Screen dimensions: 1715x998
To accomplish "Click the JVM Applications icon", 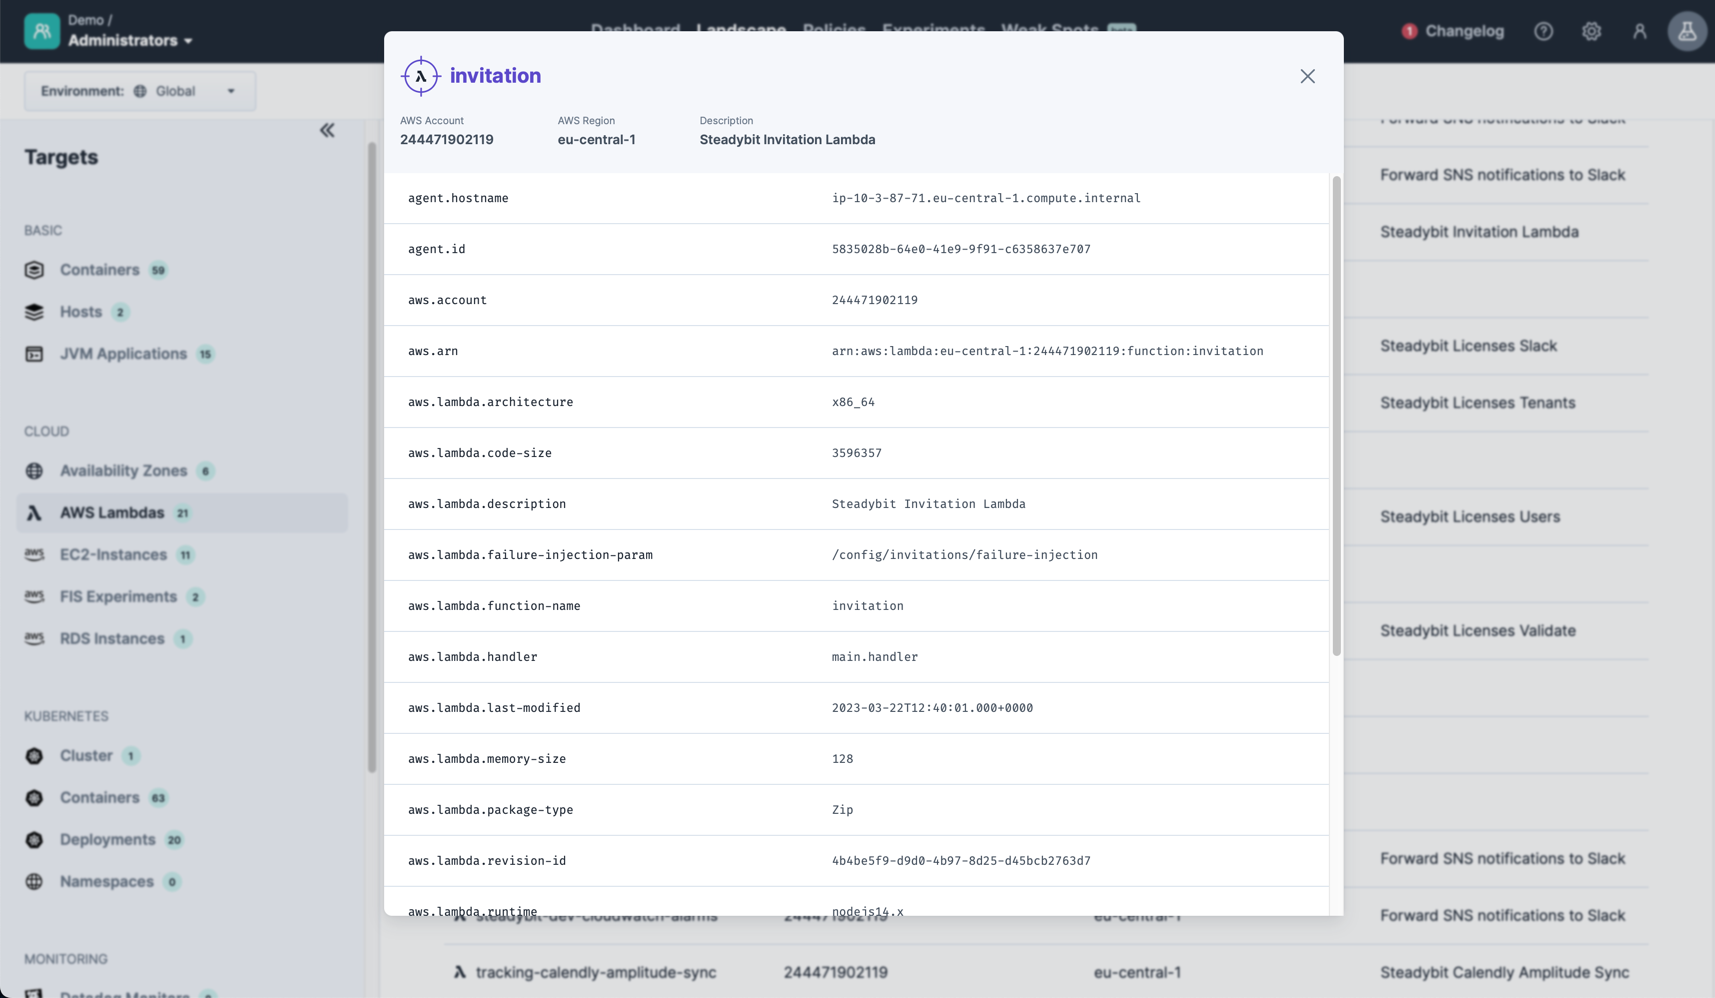I will point(34,354).
